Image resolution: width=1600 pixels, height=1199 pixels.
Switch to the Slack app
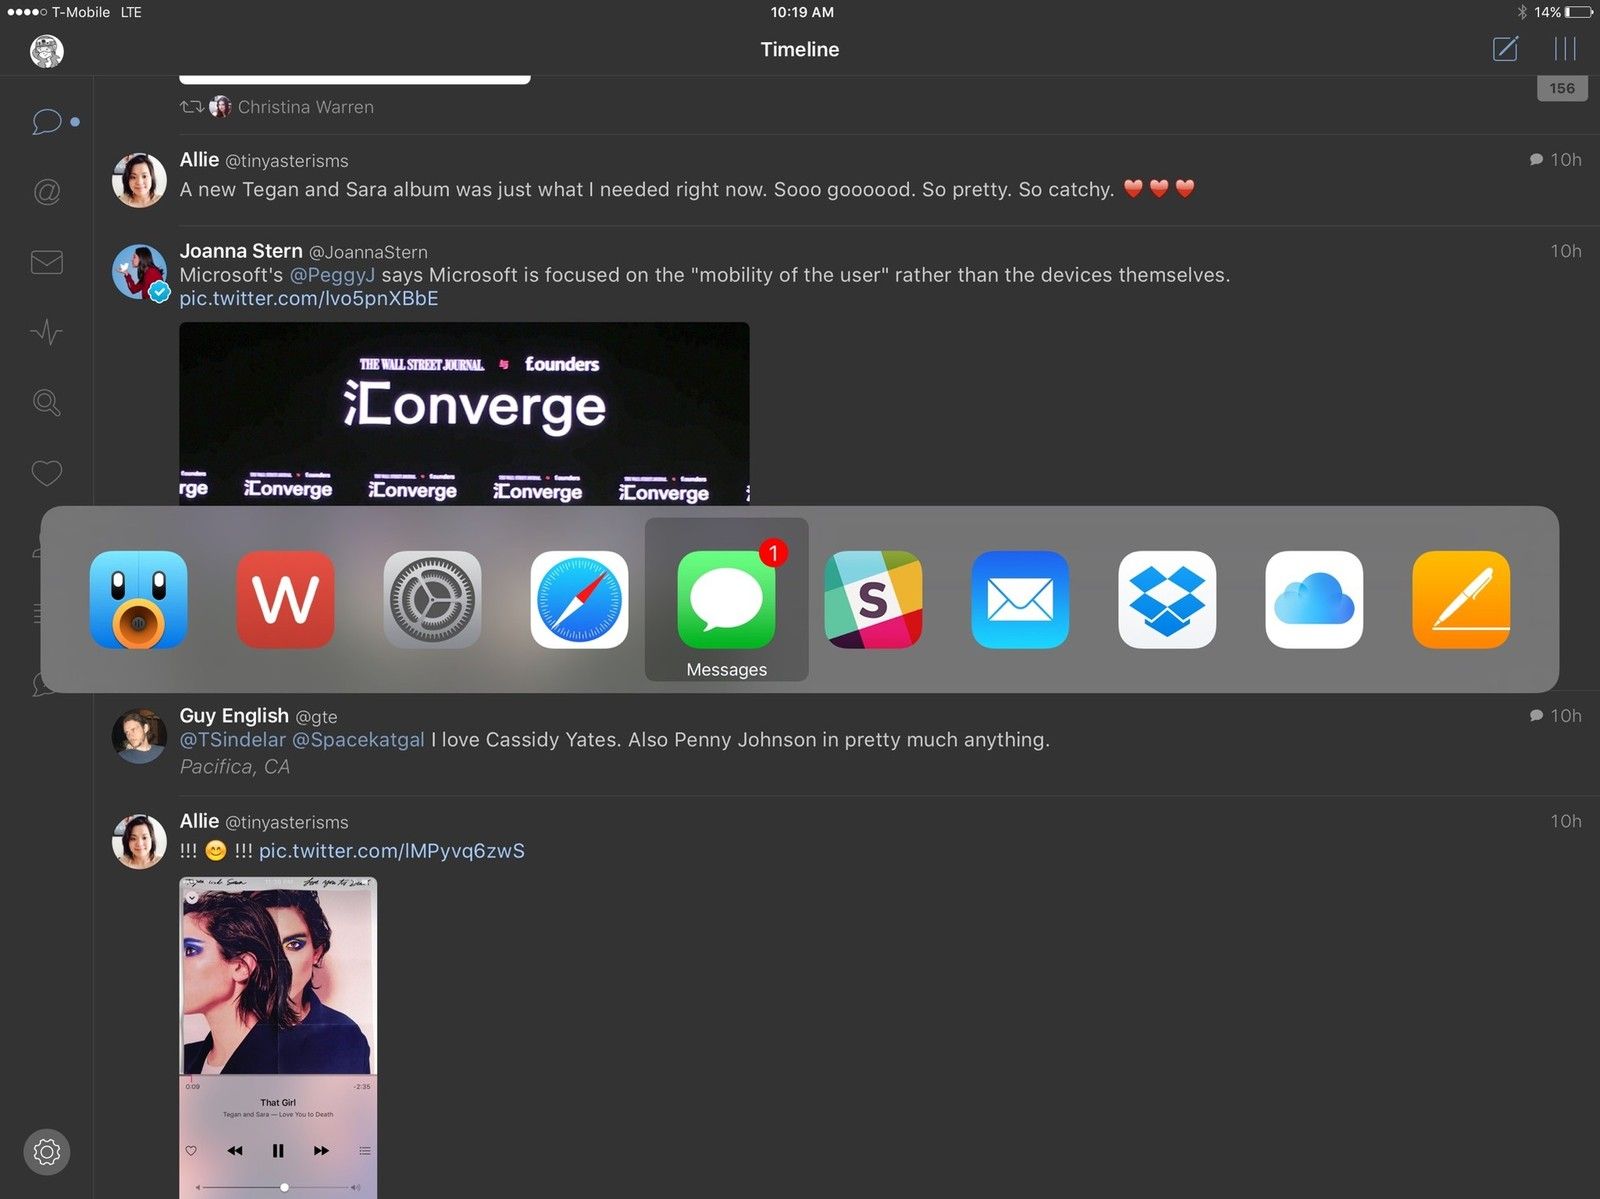pos(873,599)
